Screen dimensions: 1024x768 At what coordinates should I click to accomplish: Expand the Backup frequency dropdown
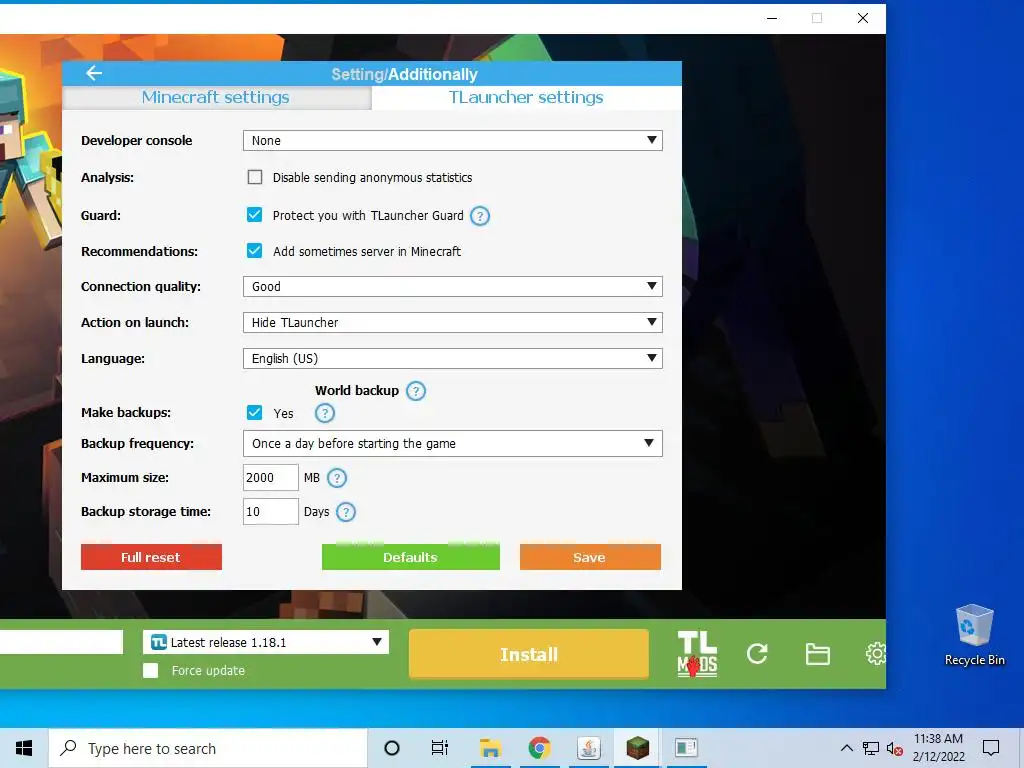pyautogui.click(x=453, y=443)
